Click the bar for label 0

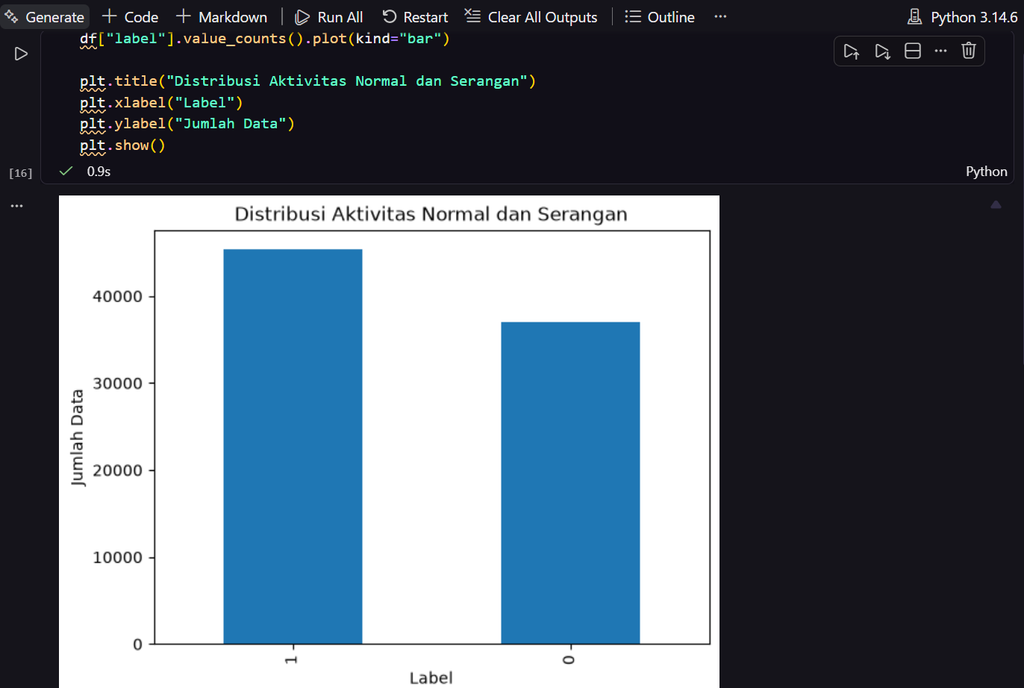pyautogui.click(x=570, y=483)
